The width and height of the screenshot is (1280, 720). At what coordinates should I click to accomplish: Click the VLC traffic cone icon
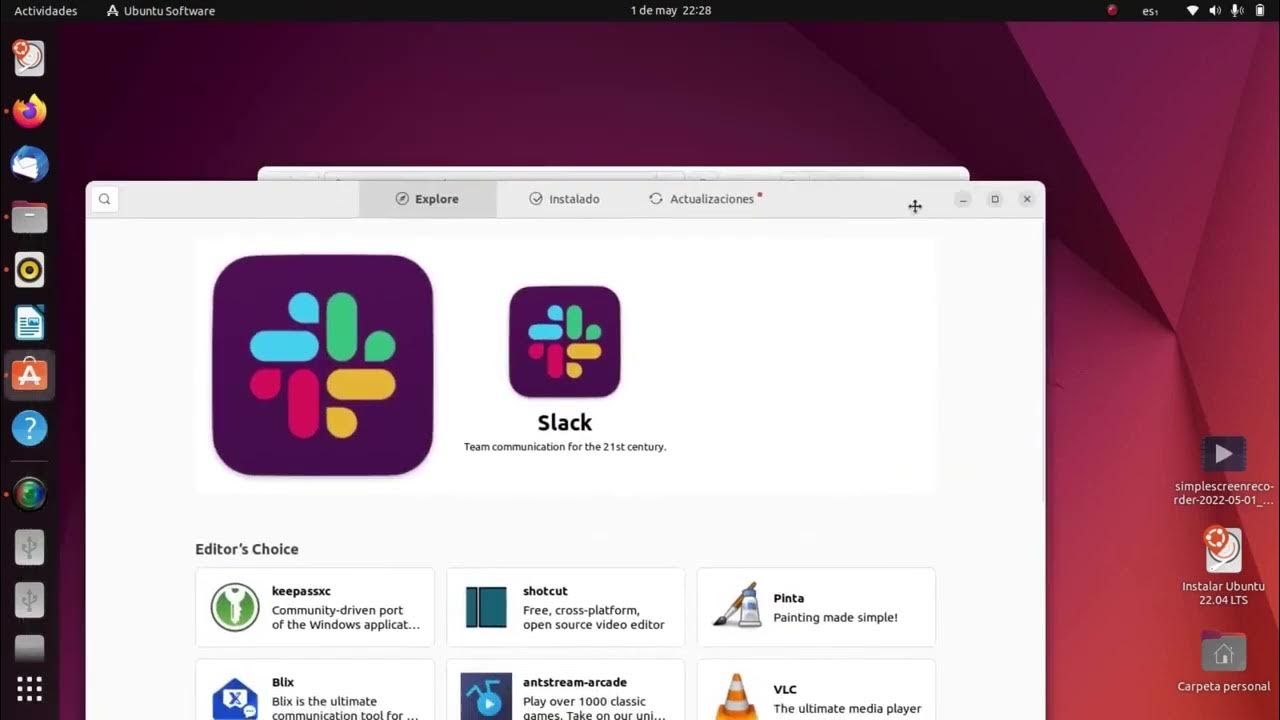pos(736,697)
